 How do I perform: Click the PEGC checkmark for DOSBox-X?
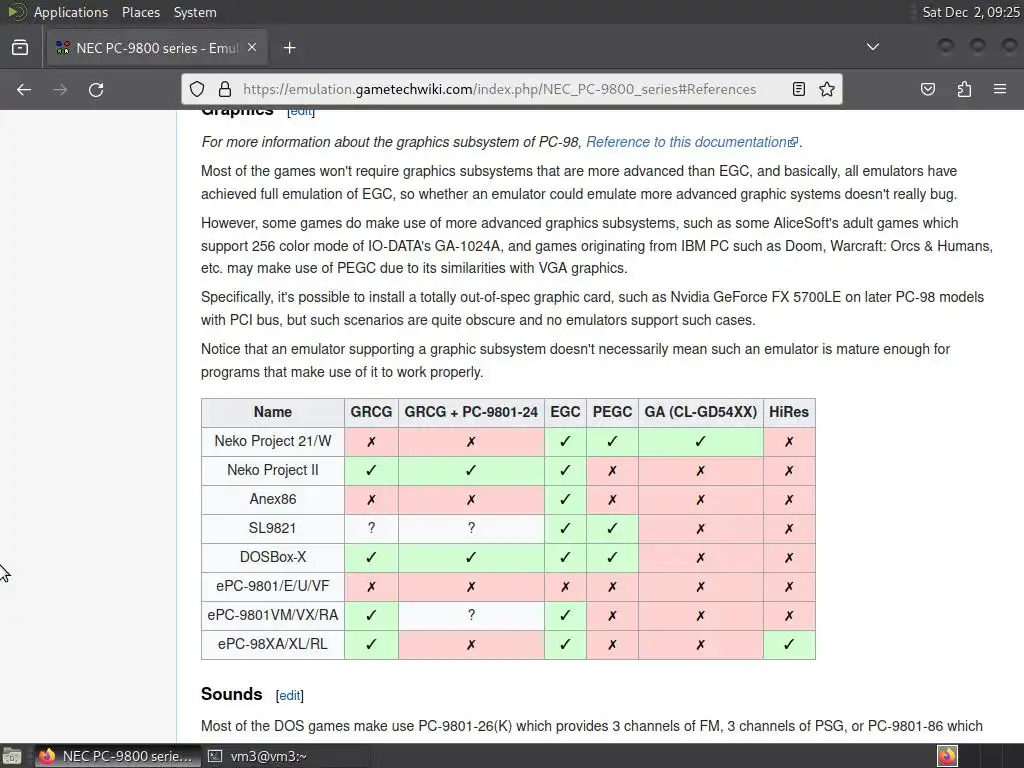coord(612,557)
